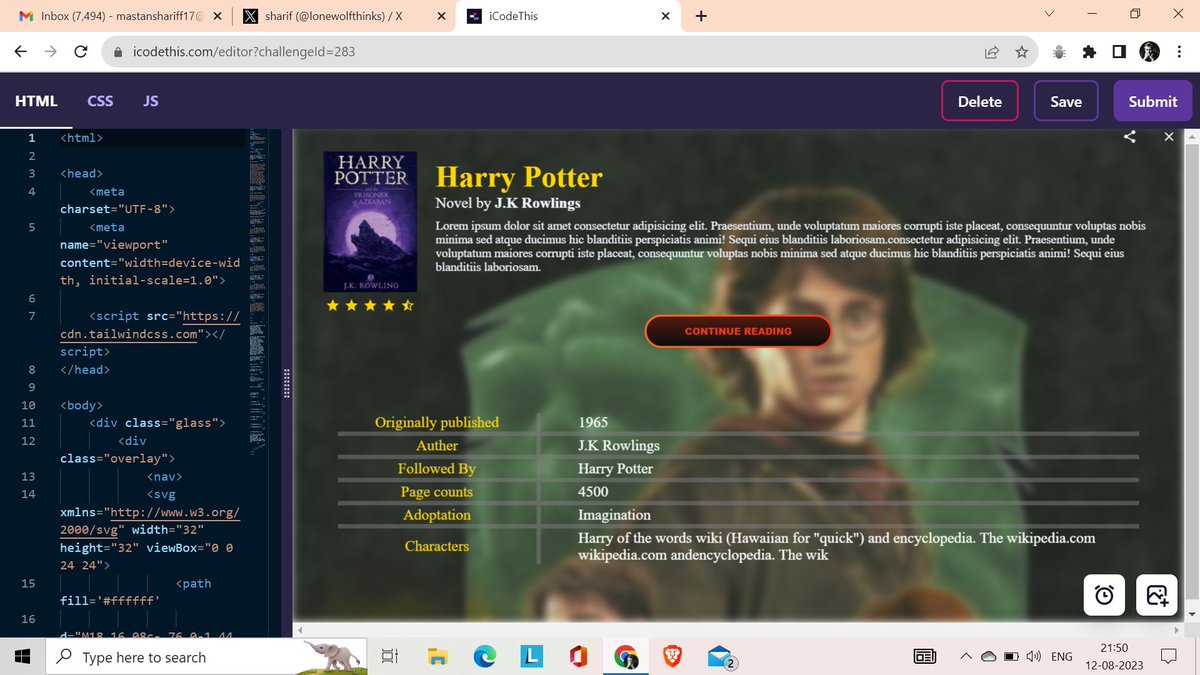Click the Harry Potter title heading
This screenshot has width=1200, height=675.
(x=519, y=178)
